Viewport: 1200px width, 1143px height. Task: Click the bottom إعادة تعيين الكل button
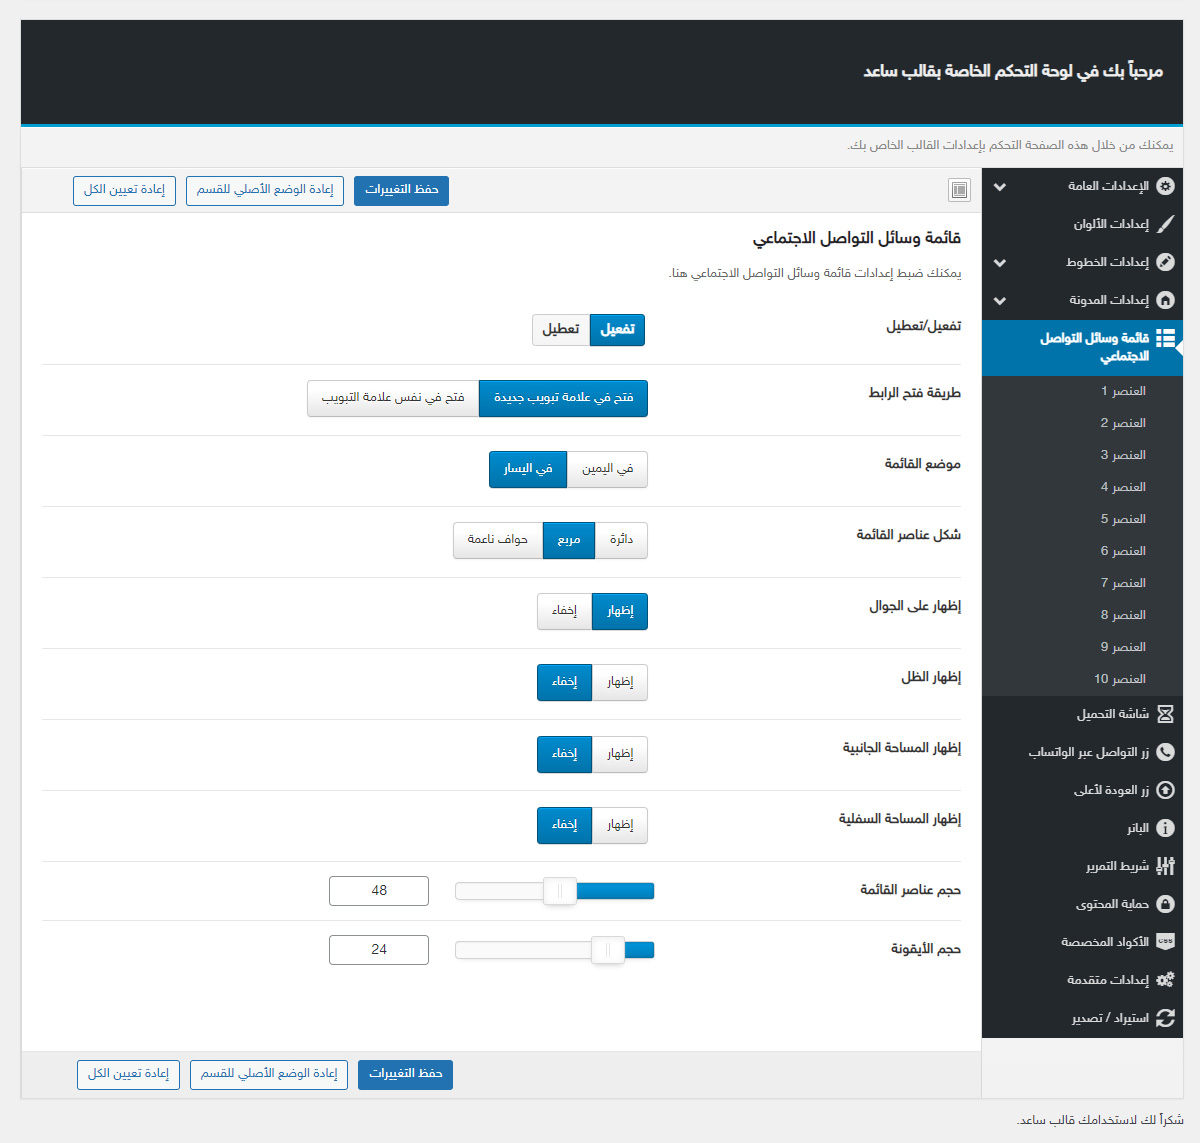click(x=128, y=1074)
